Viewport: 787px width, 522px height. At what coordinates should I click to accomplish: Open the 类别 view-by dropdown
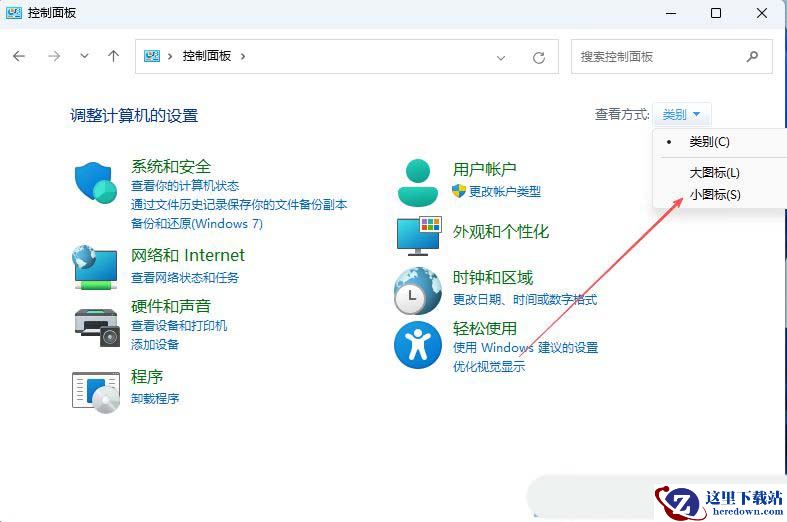[x=681, y=115]
